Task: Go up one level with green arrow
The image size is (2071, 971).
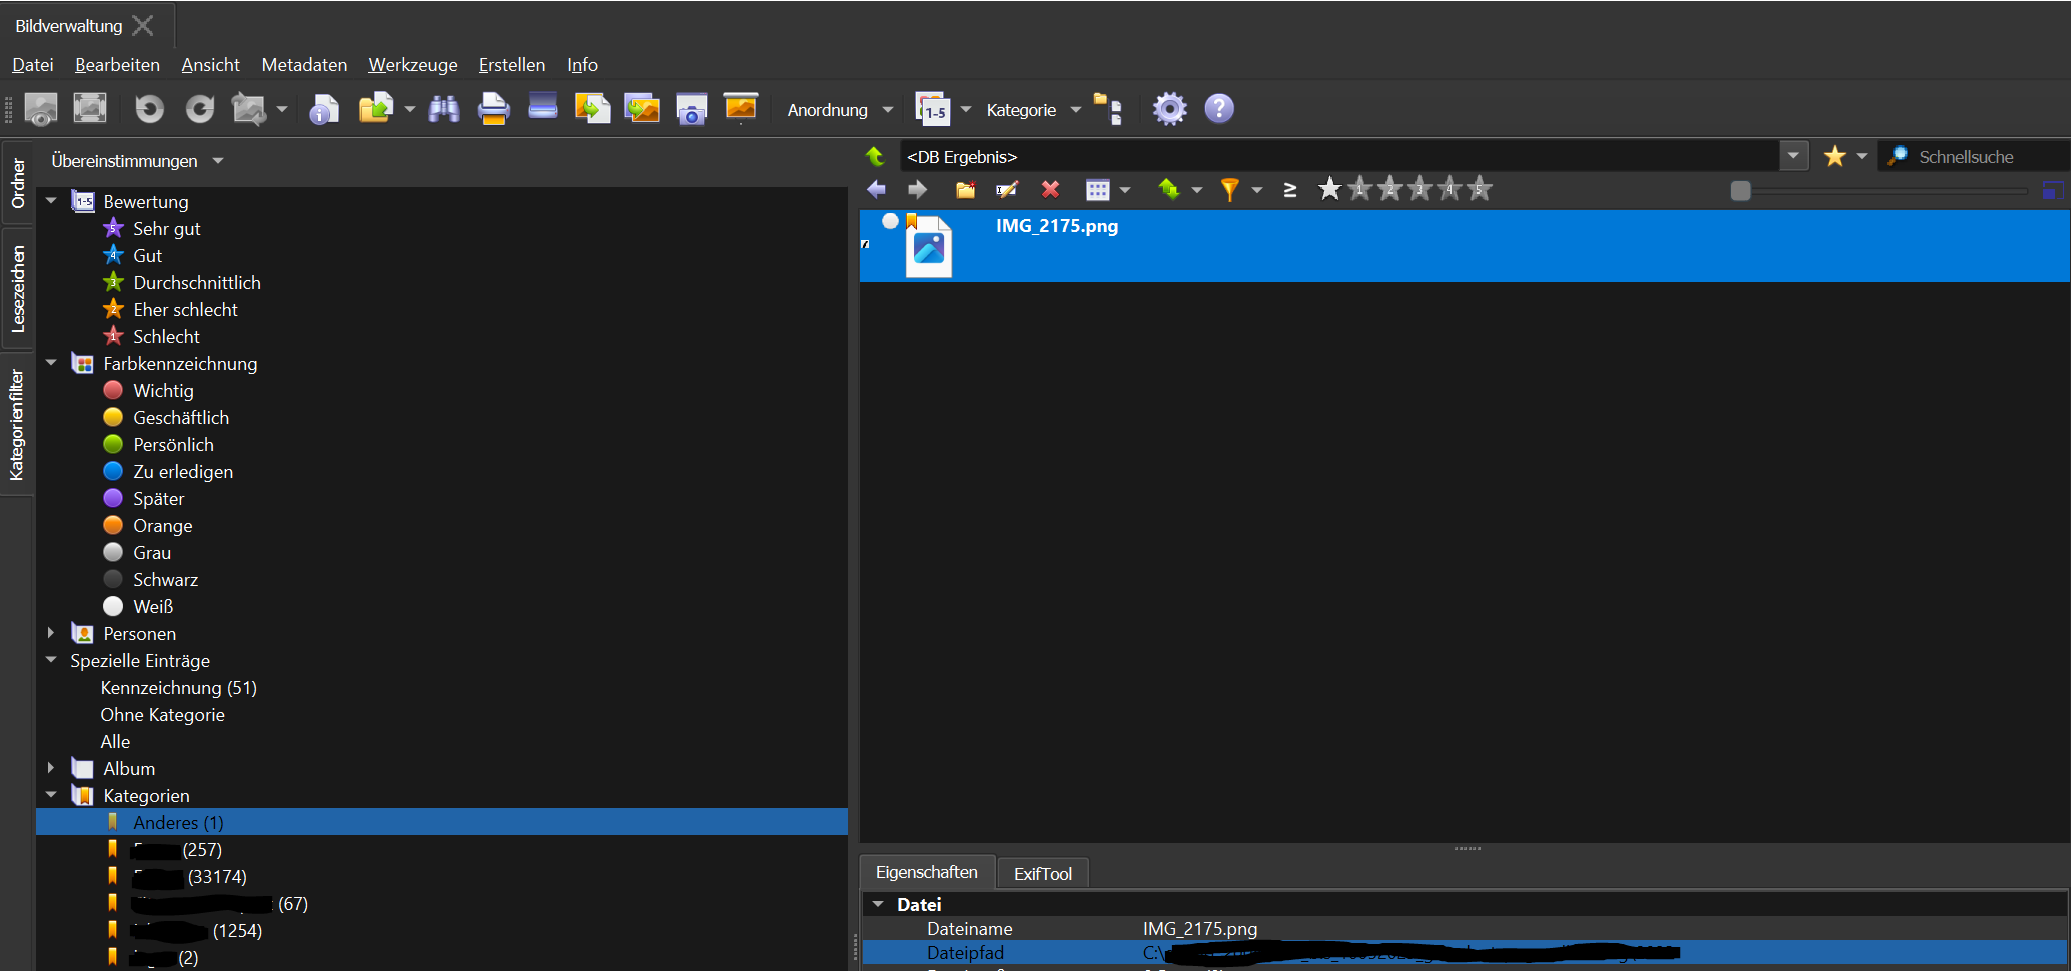Action: 875,157
